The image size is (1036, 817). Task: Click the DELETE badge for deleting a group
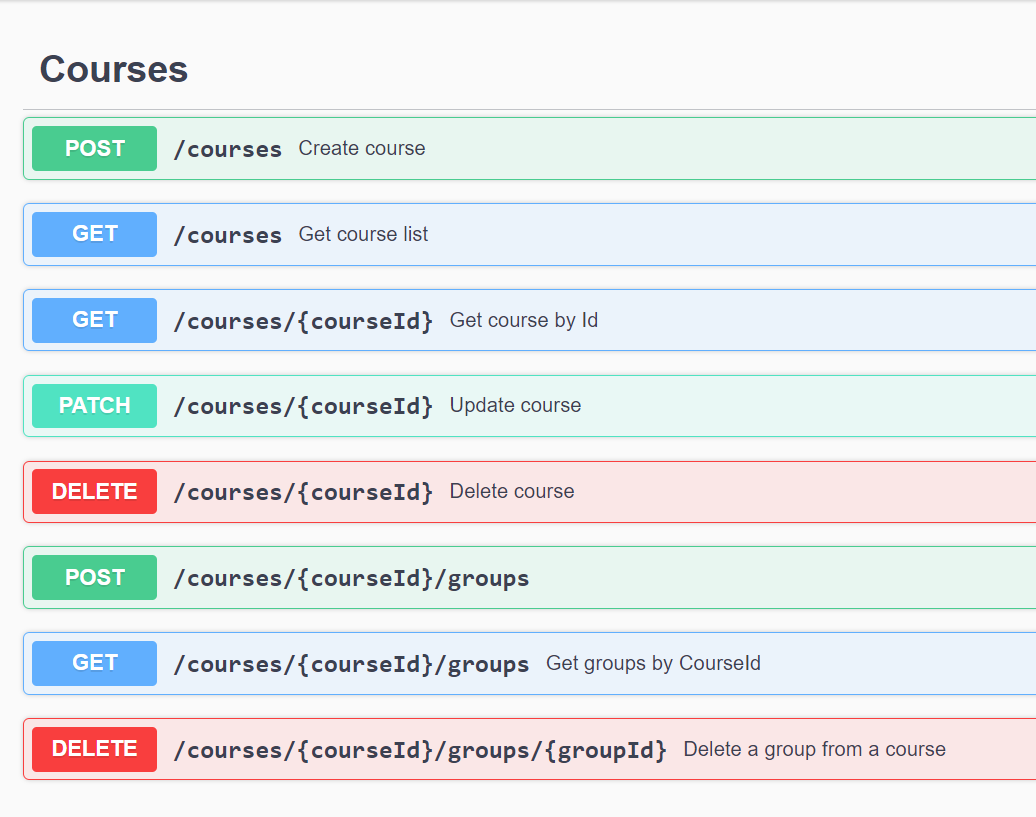coord(94,749)
